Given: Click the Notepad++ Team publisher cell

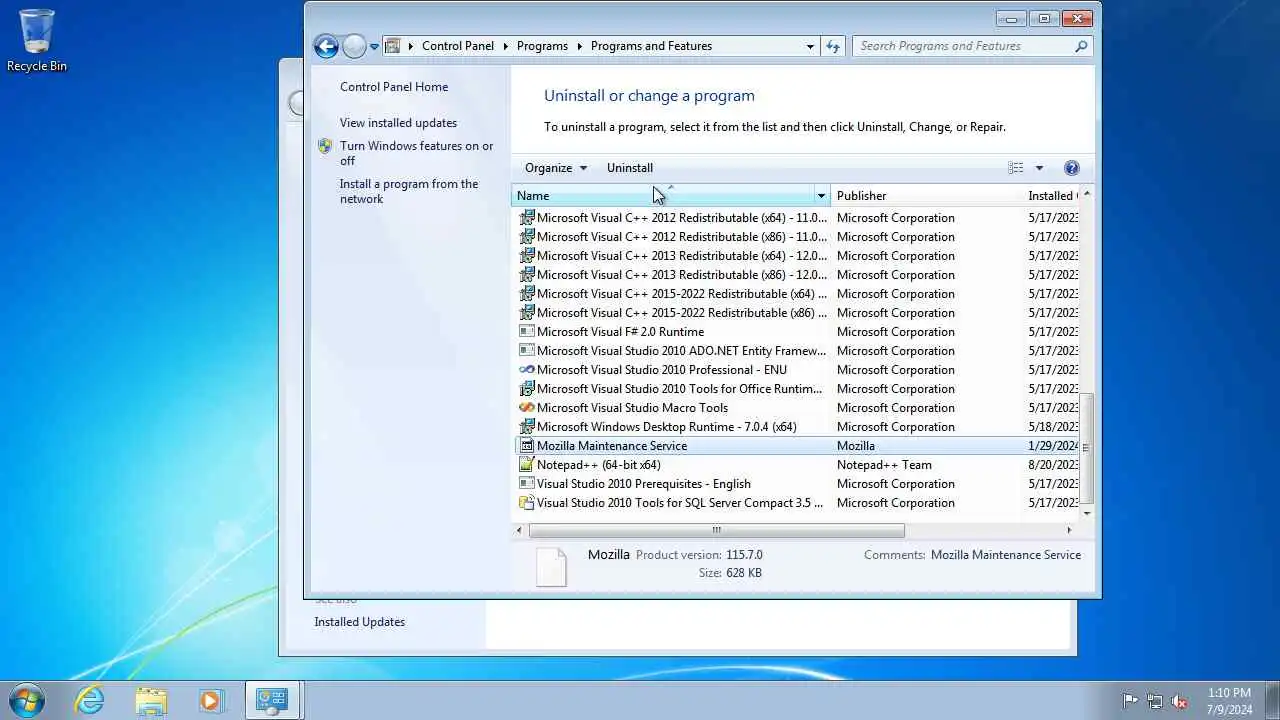Looking at the screenshot, I should (x=884, y=465).
